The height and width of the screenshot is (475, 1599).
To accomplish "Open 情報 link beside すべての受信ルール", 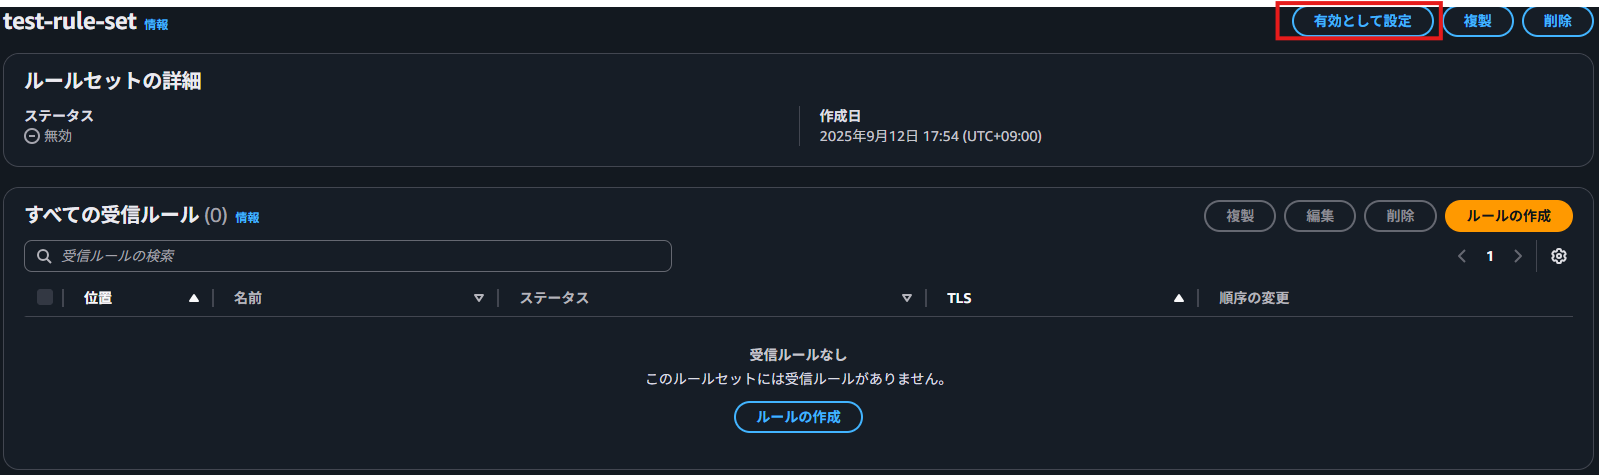I will (x=247, y=218).
